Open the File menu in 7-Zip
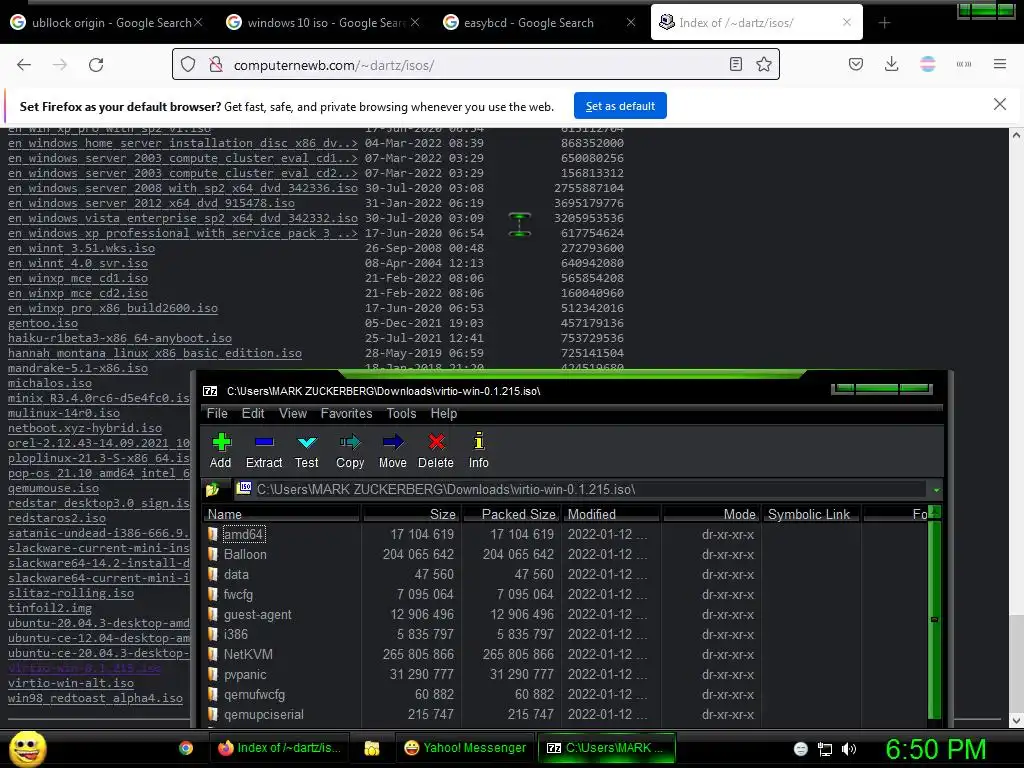The width and height of the screenshot is (1024, 768). (217, 413)
